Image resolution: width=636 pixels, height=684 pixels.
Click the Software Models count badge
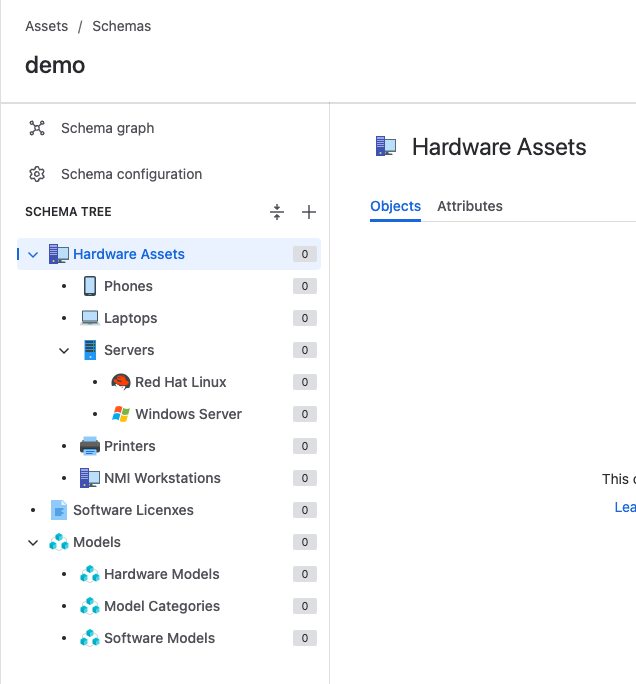pyautogui.click(x=305, y=638)
